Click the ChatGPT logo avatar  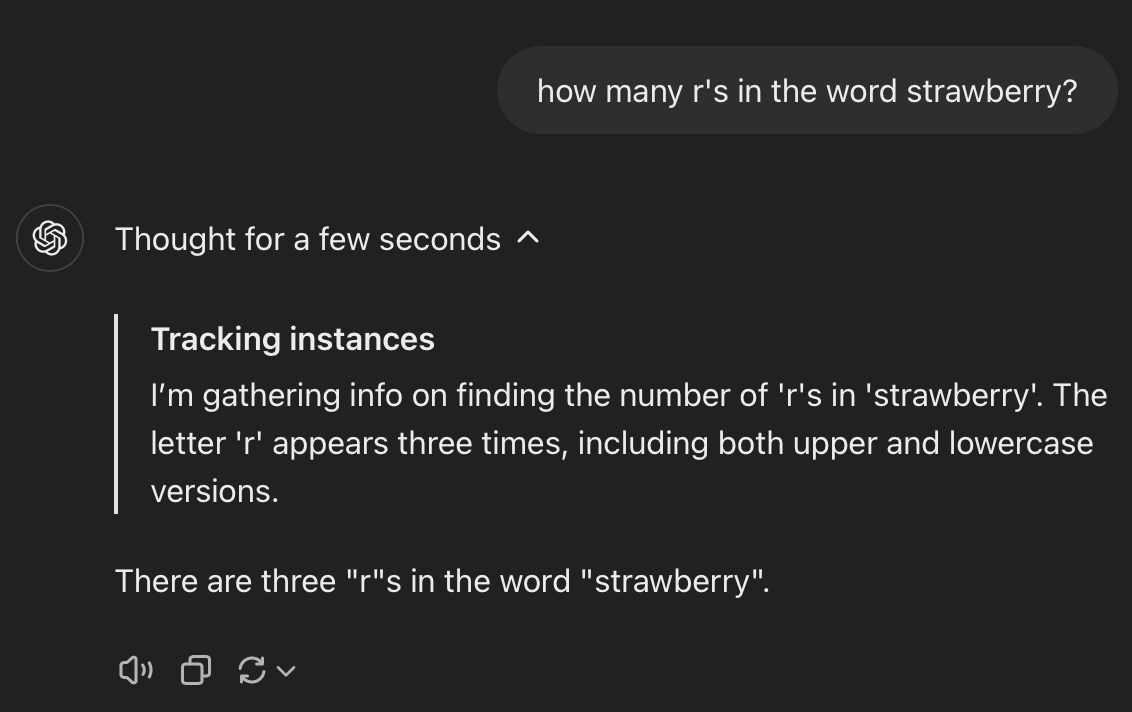point(50,238)
